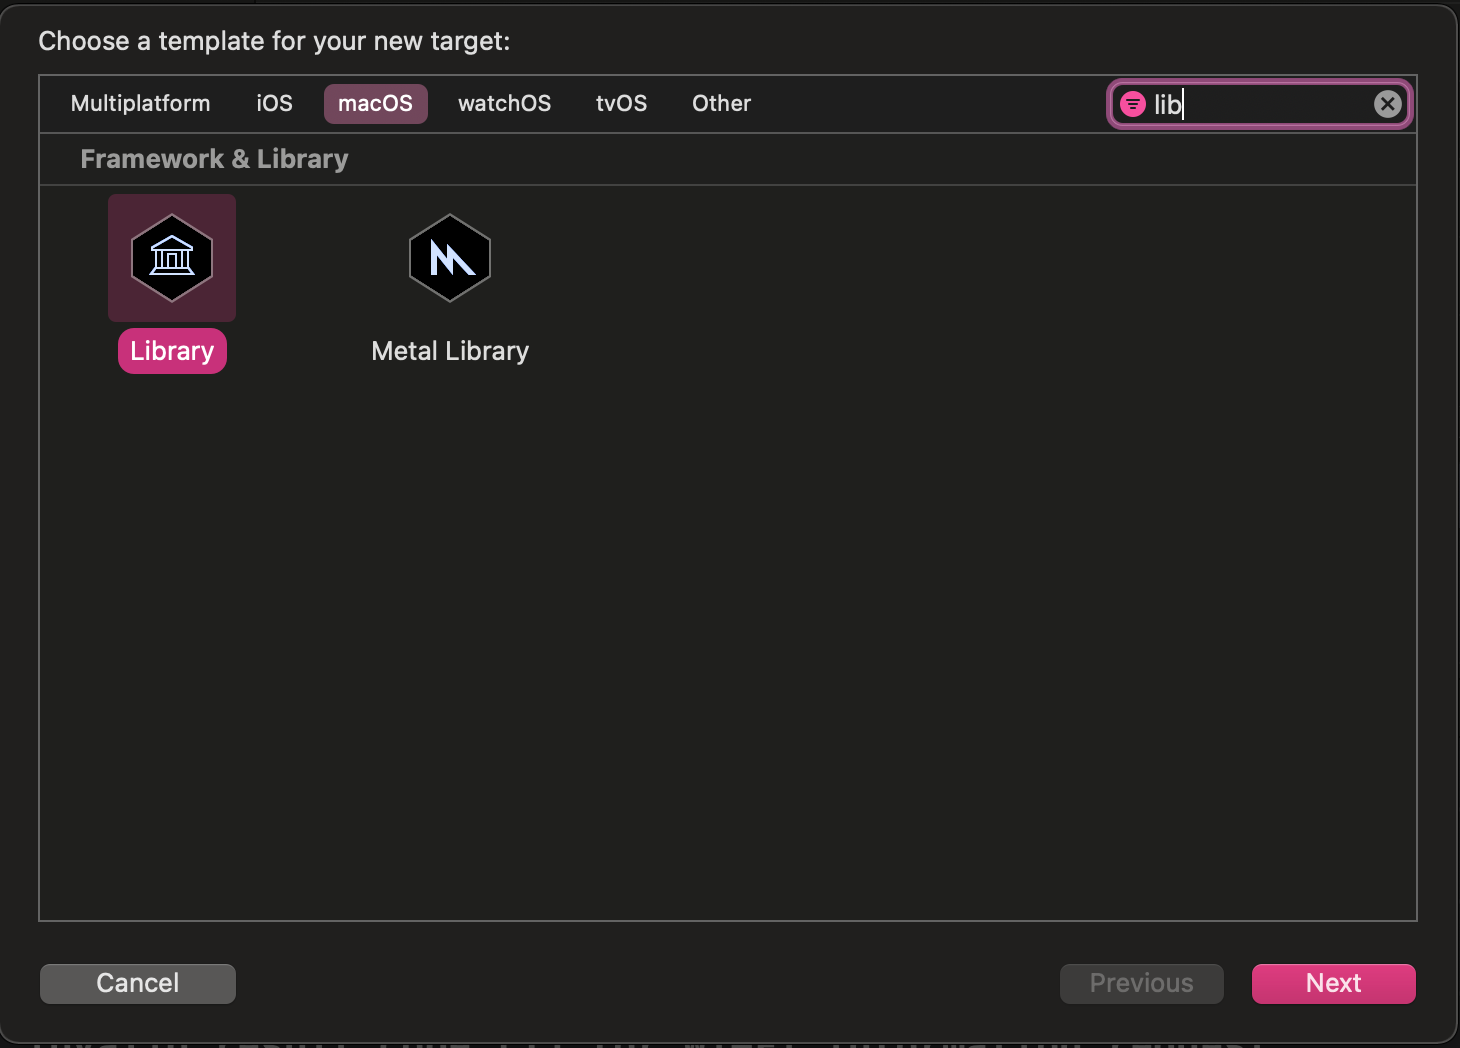Focus the template filter search field
Image resolution: width=1460 pixels, height=1048 pixels.
[1260, 104]
